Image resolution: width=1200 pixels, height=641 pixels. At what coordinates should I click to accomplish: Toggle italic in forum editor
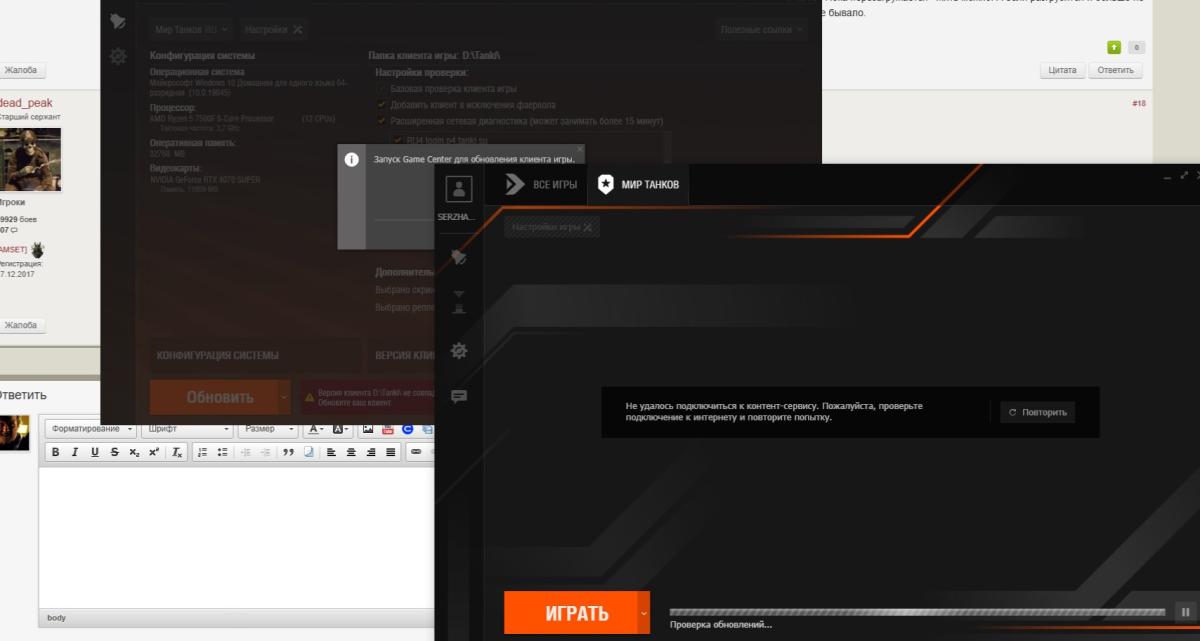click(75, 452)
